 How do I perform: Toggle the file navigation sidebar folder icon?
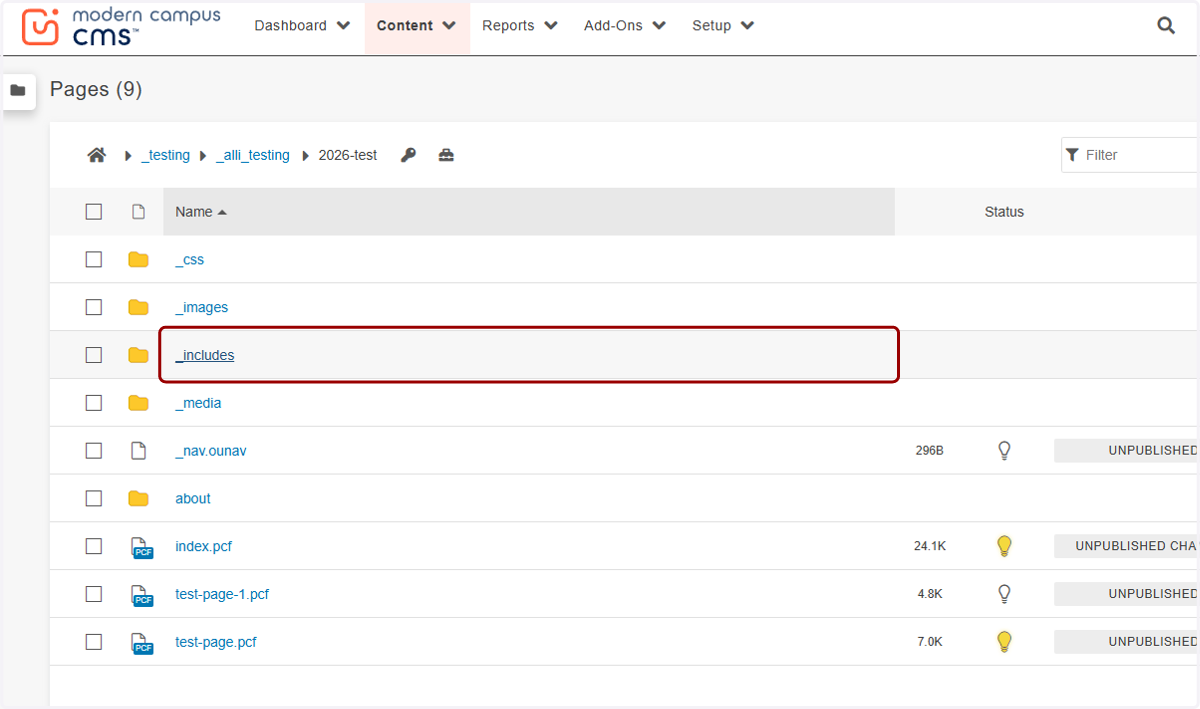[x=18, y=90]
